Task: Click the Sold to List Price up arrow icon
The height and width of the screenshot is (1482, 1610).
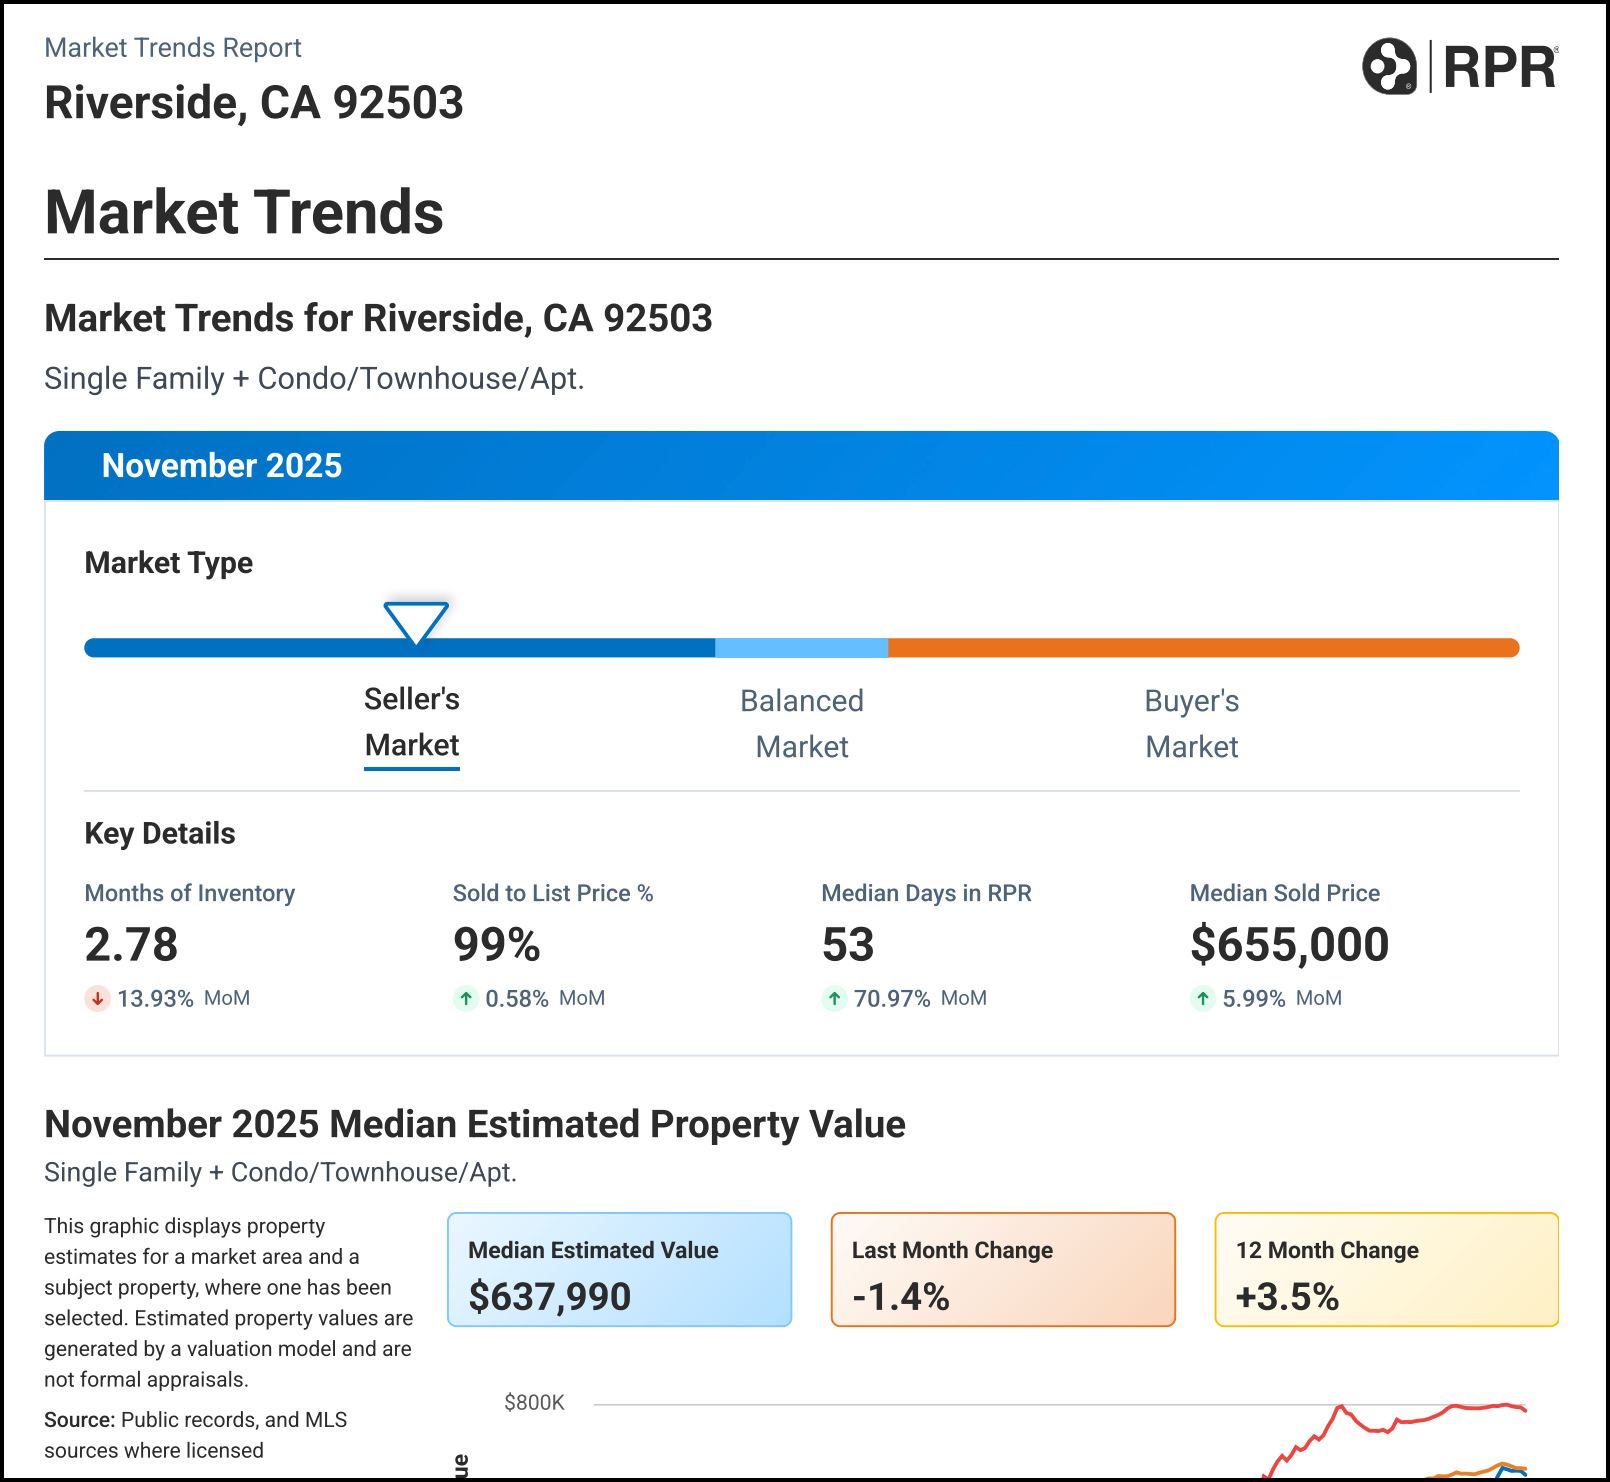Action: click(x=466, y=998)
